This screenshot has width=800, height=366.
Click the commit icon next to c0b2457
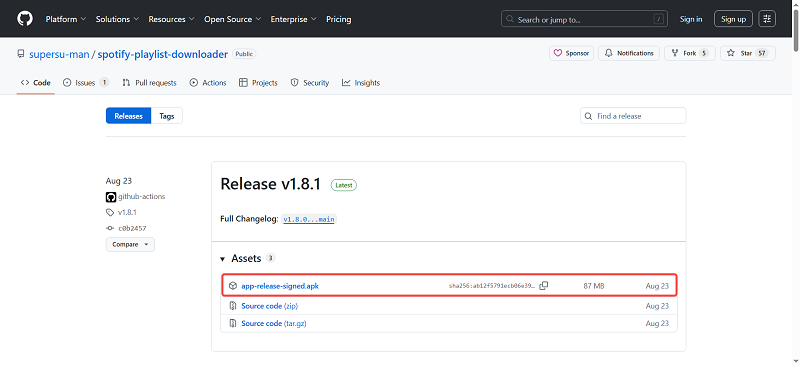(110, 228)
